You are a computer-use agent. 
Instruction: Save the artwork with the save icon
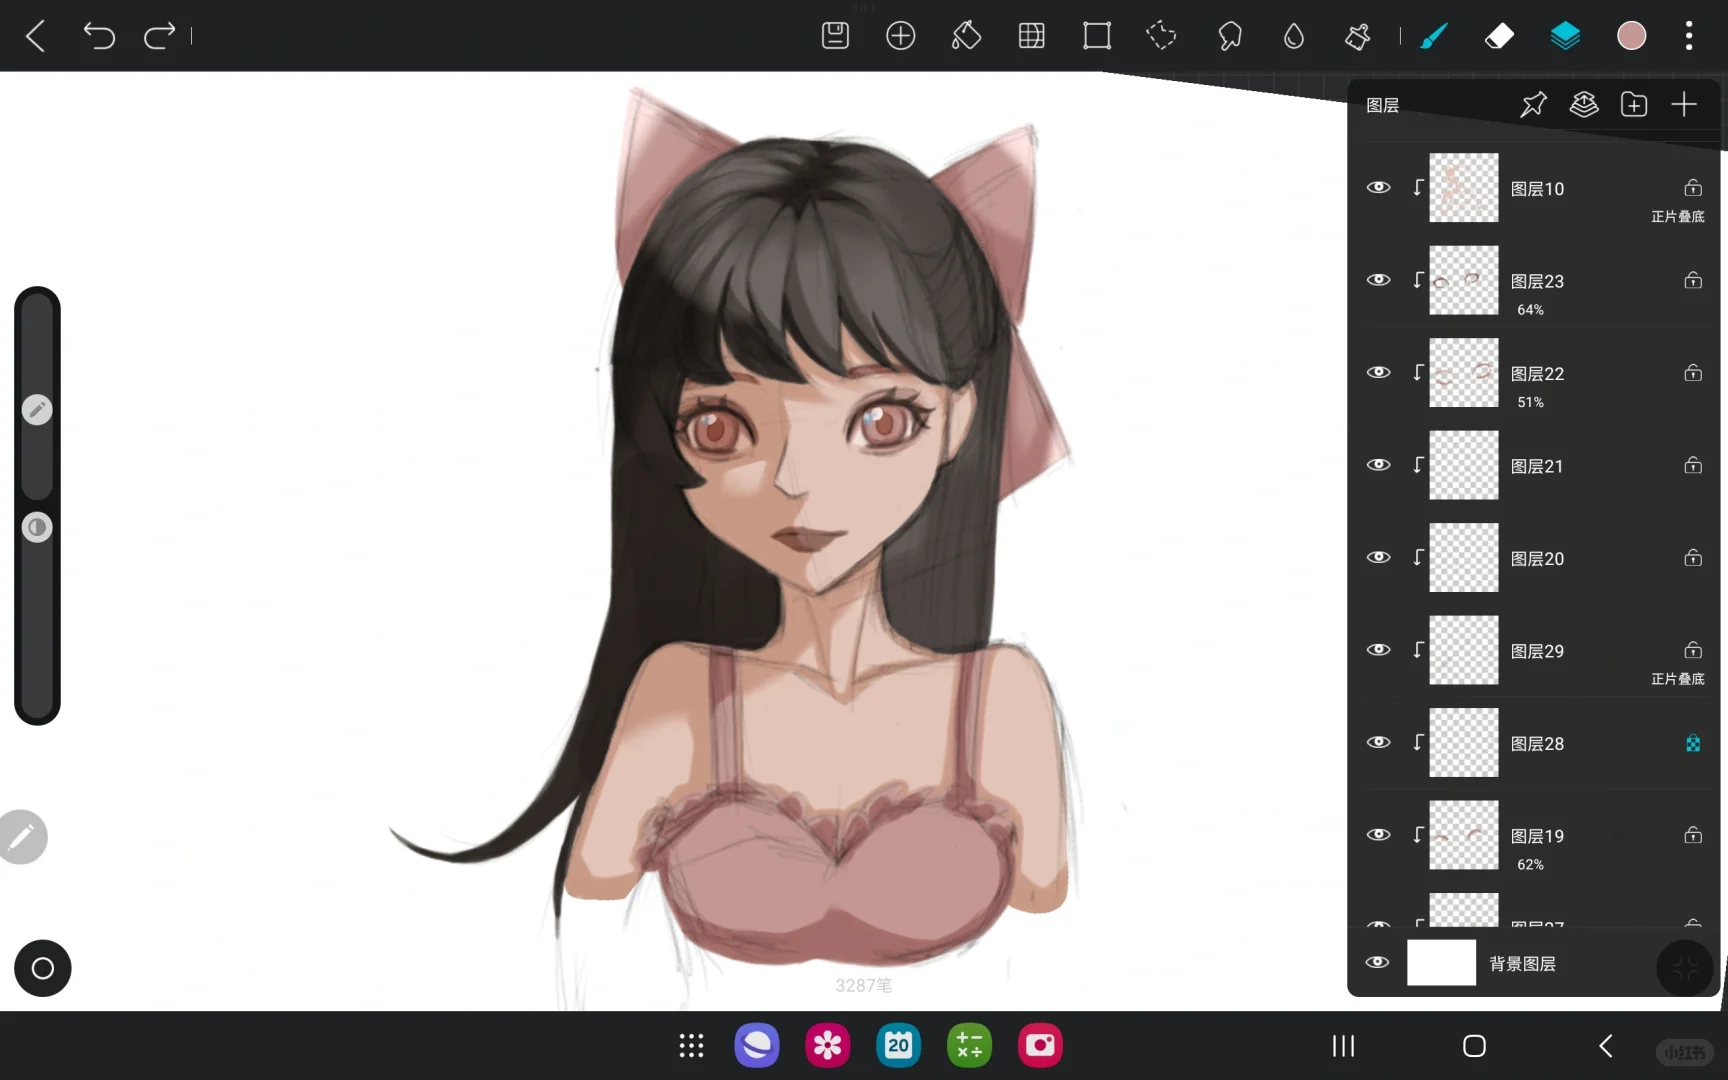(x=835, y=36)
